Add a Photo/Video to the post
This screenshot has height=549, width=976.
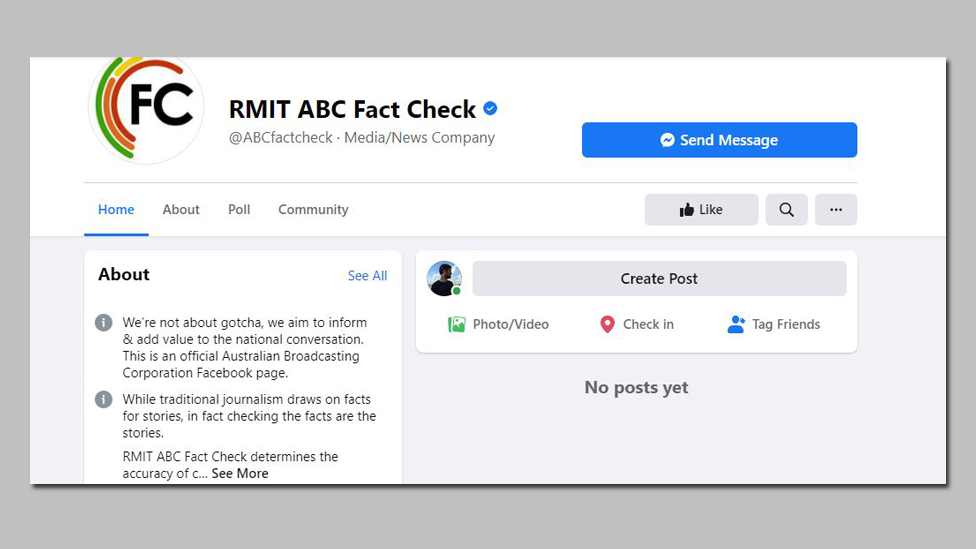coord(499,324)
